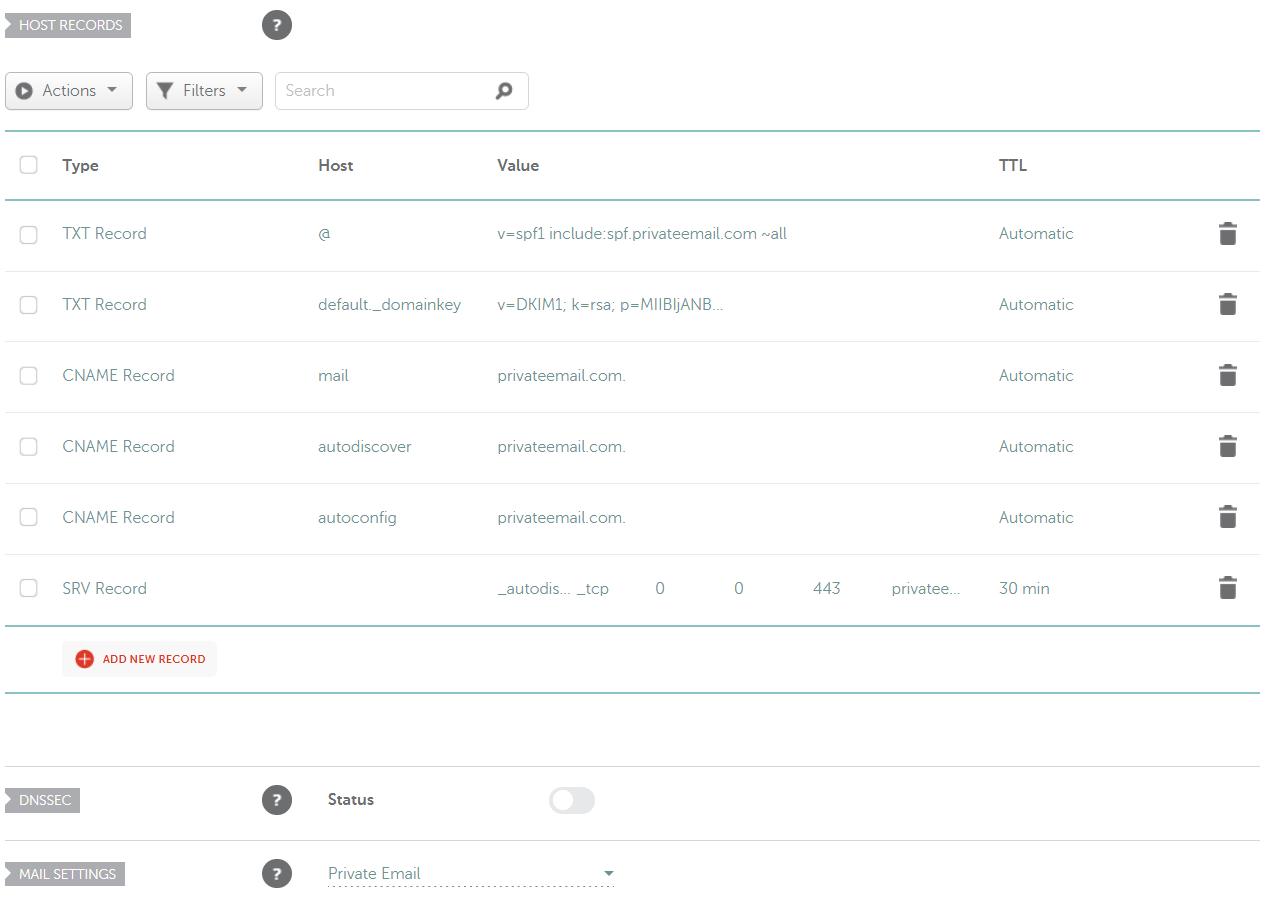Image resolution: width=1288 pixels, height=912 pixels.
Task: Click the TTL column header
Action: [x=1013, y=165]
